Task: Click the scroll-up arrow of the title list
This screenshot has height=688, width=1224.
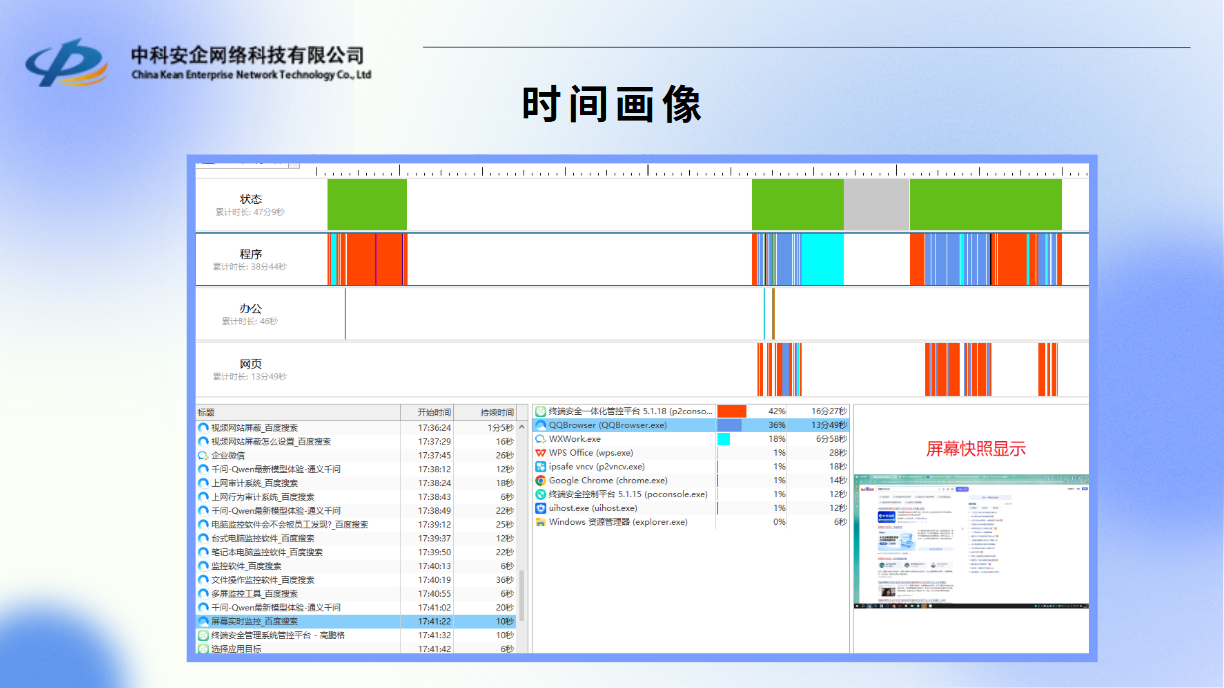Action: [520, 426]
